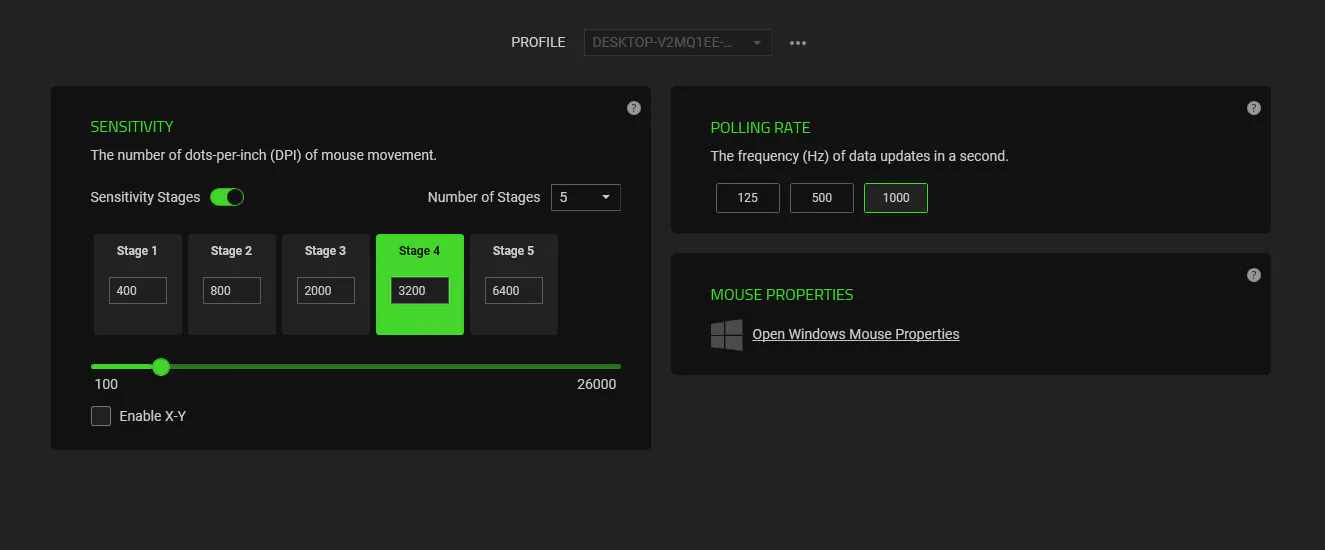Image resolution: width=1325 pixels, height=550 pixels.
Task: Select the Stage 1 card
Action: [138, 284]
